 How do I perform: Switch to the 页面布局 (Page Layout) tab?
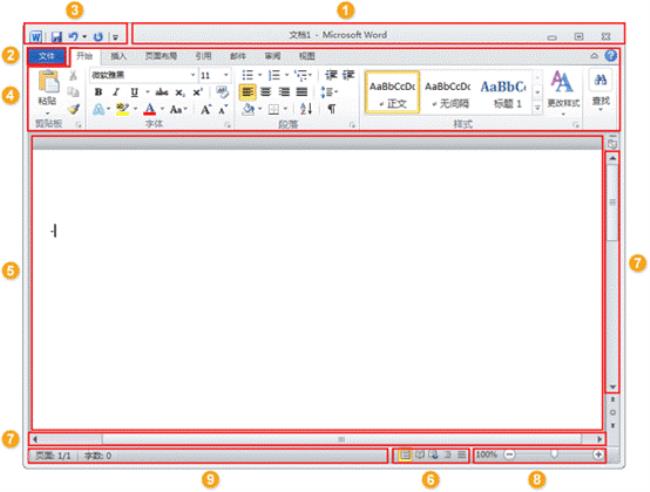[x=161, y=56]
